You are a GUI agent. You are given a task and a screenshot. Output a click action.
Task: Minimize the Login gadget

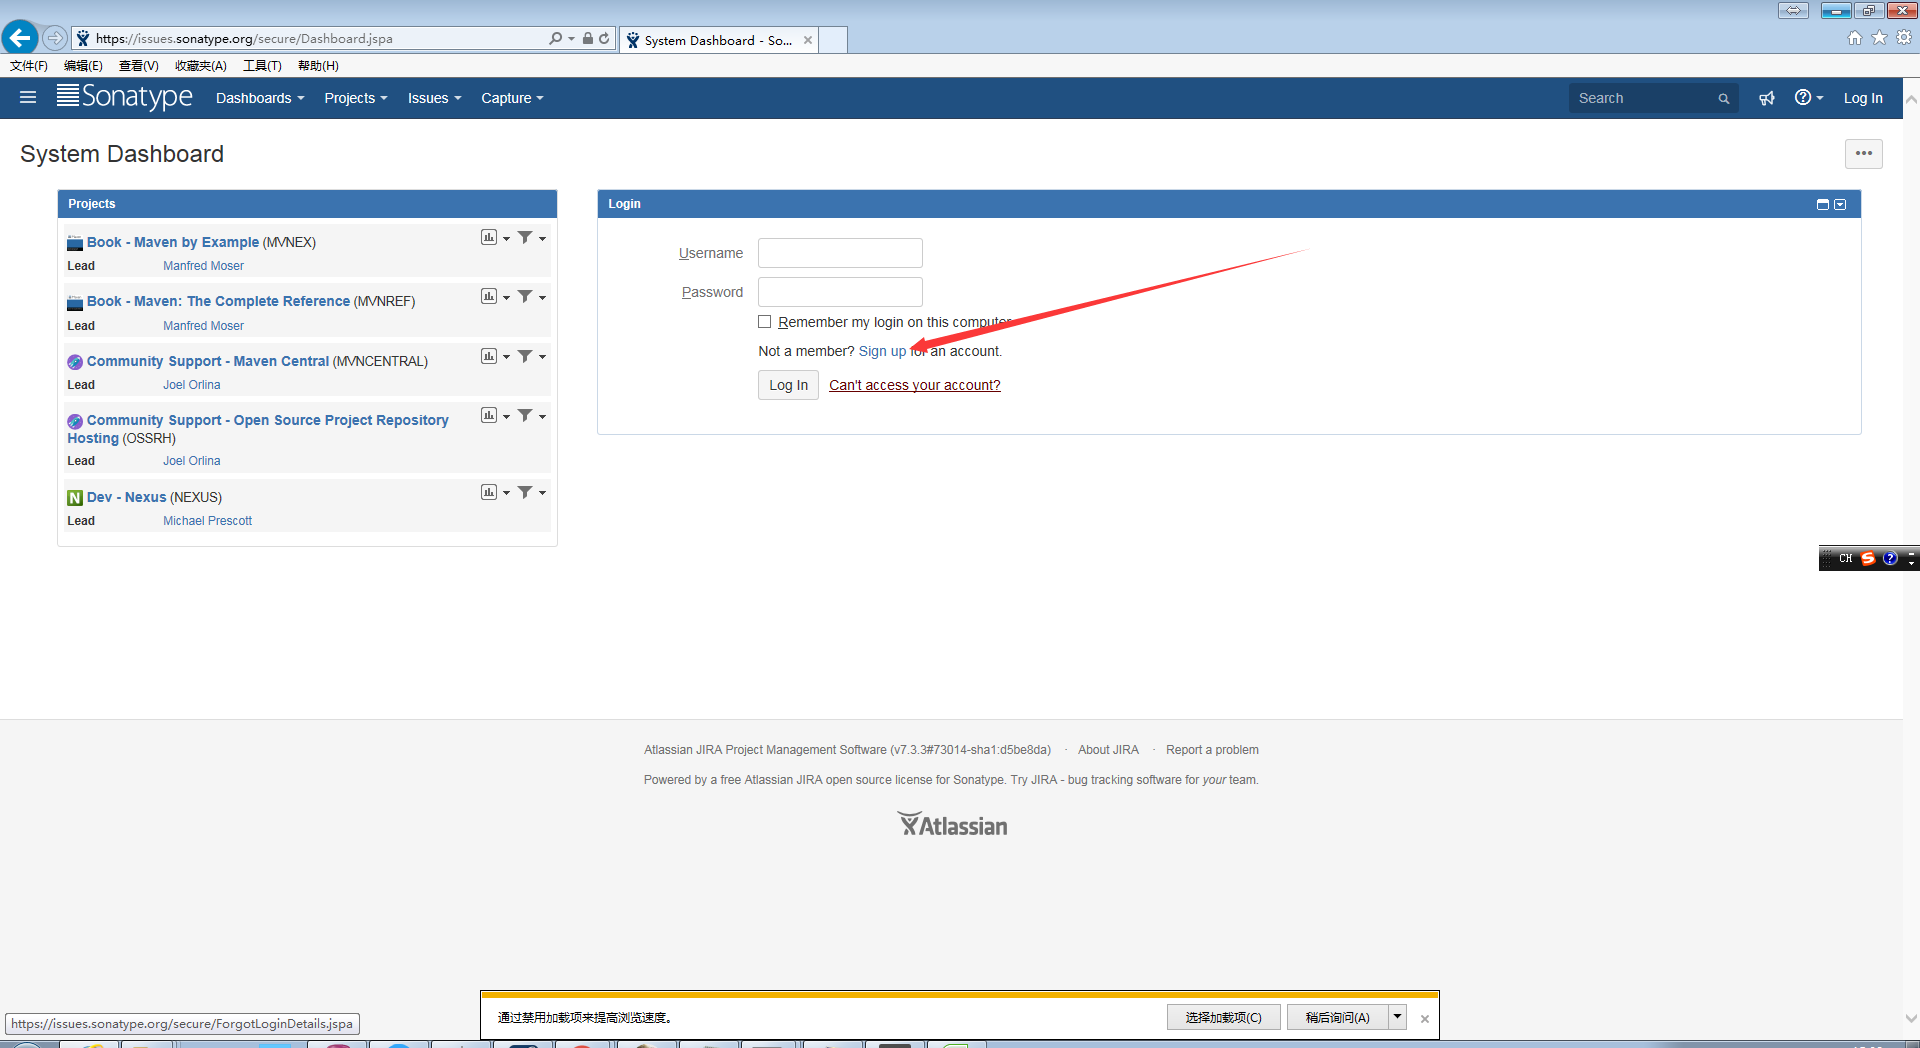[1822, 204]
